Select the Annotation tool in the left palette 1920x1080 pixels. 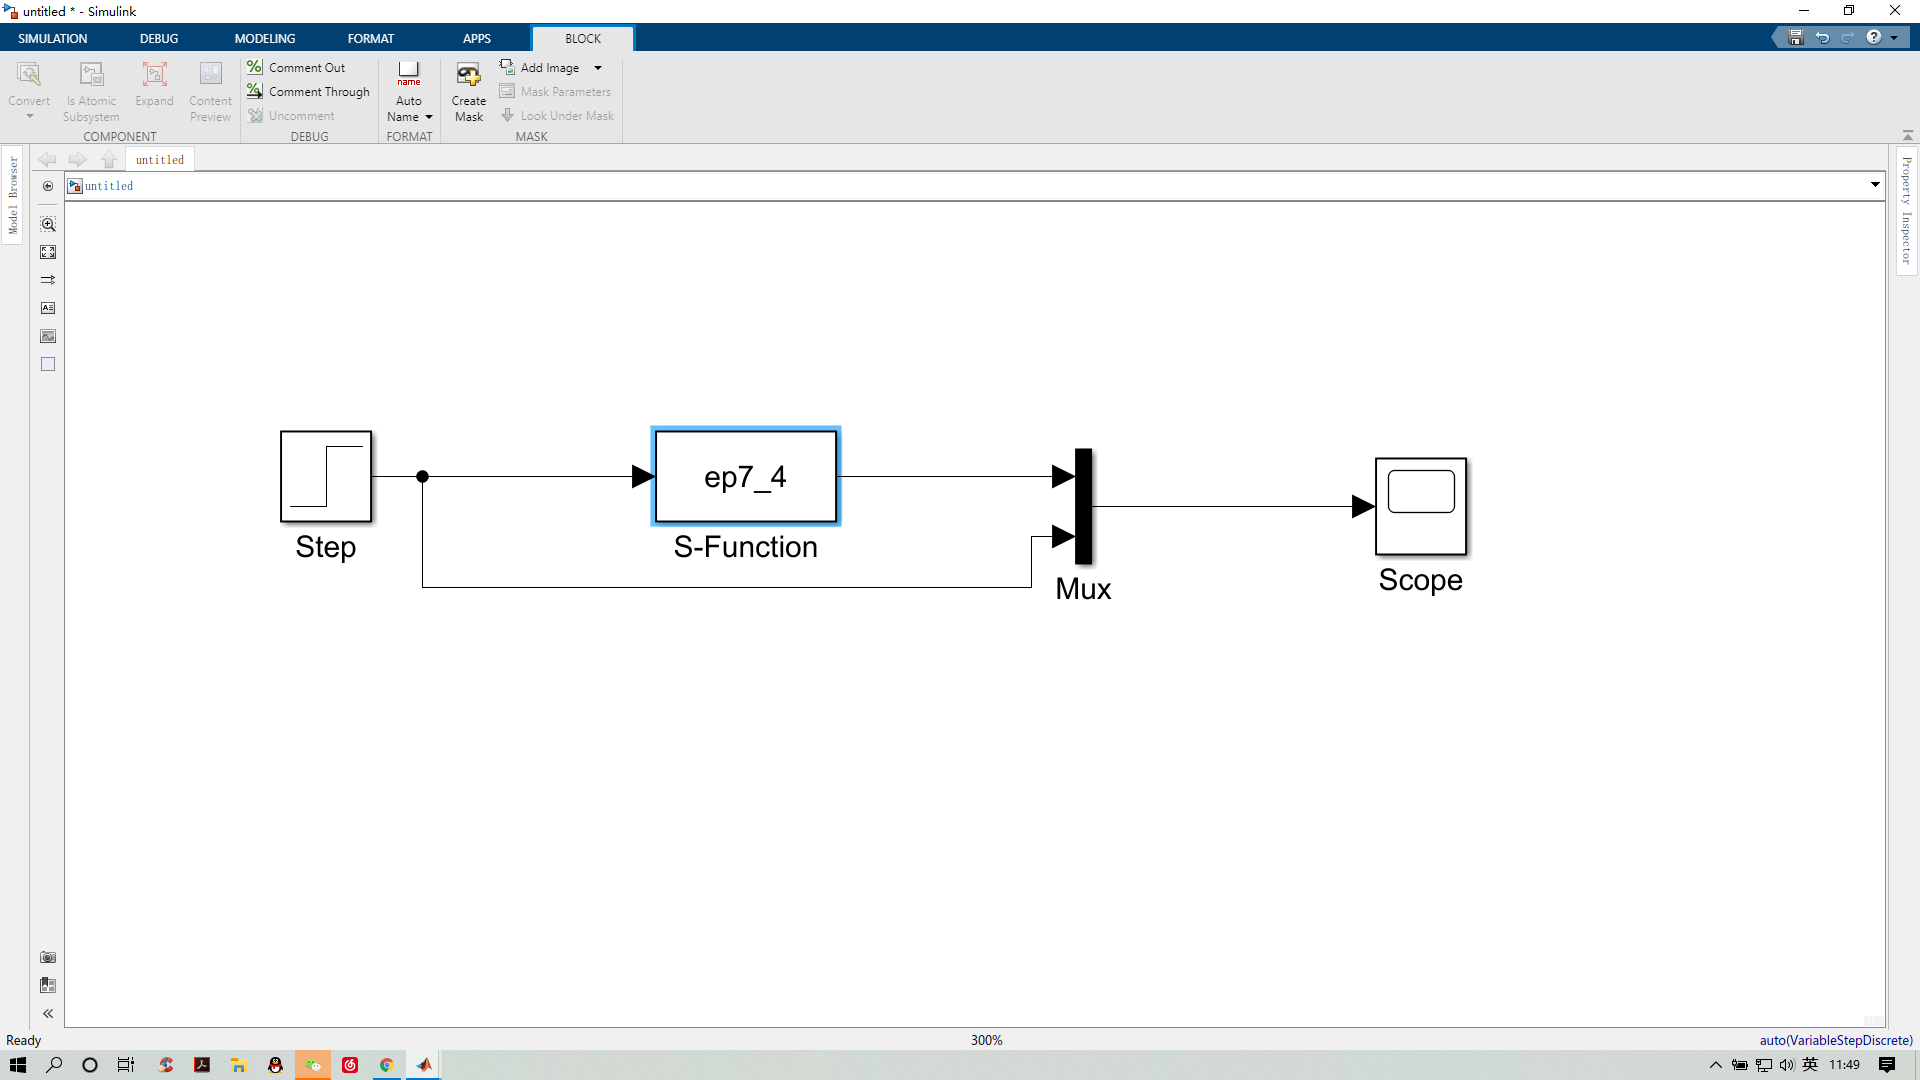coord(47,308)
